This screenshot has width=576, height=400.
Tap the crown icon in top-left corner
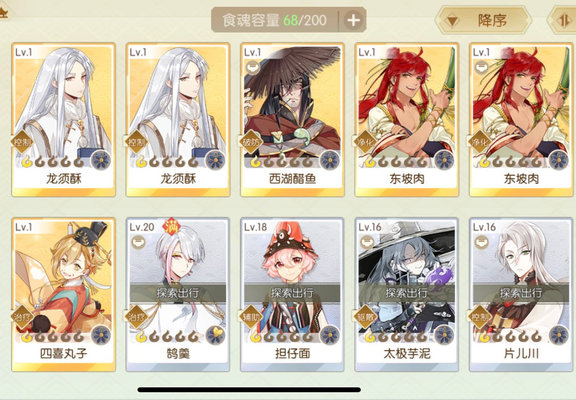pyautogui.click(x=4, y=14)
